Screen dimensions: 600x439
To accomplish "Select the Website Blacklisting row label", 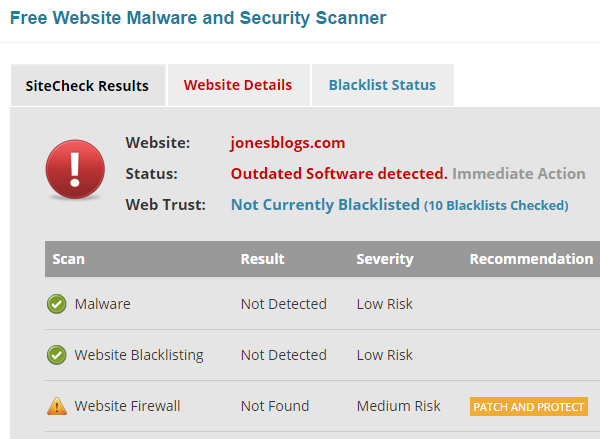I will [x=139, y=355].
